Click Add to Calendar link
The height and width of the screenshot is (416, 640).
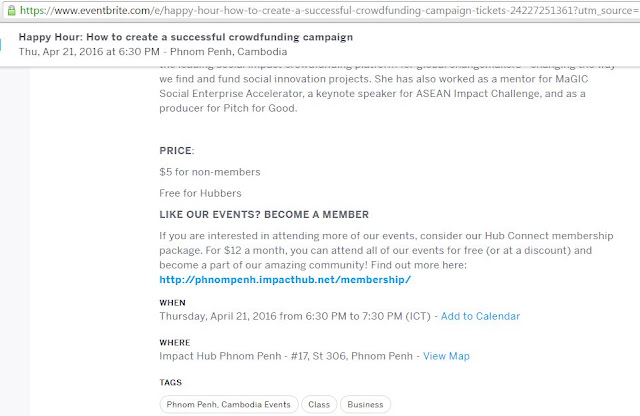pos(480,316)
